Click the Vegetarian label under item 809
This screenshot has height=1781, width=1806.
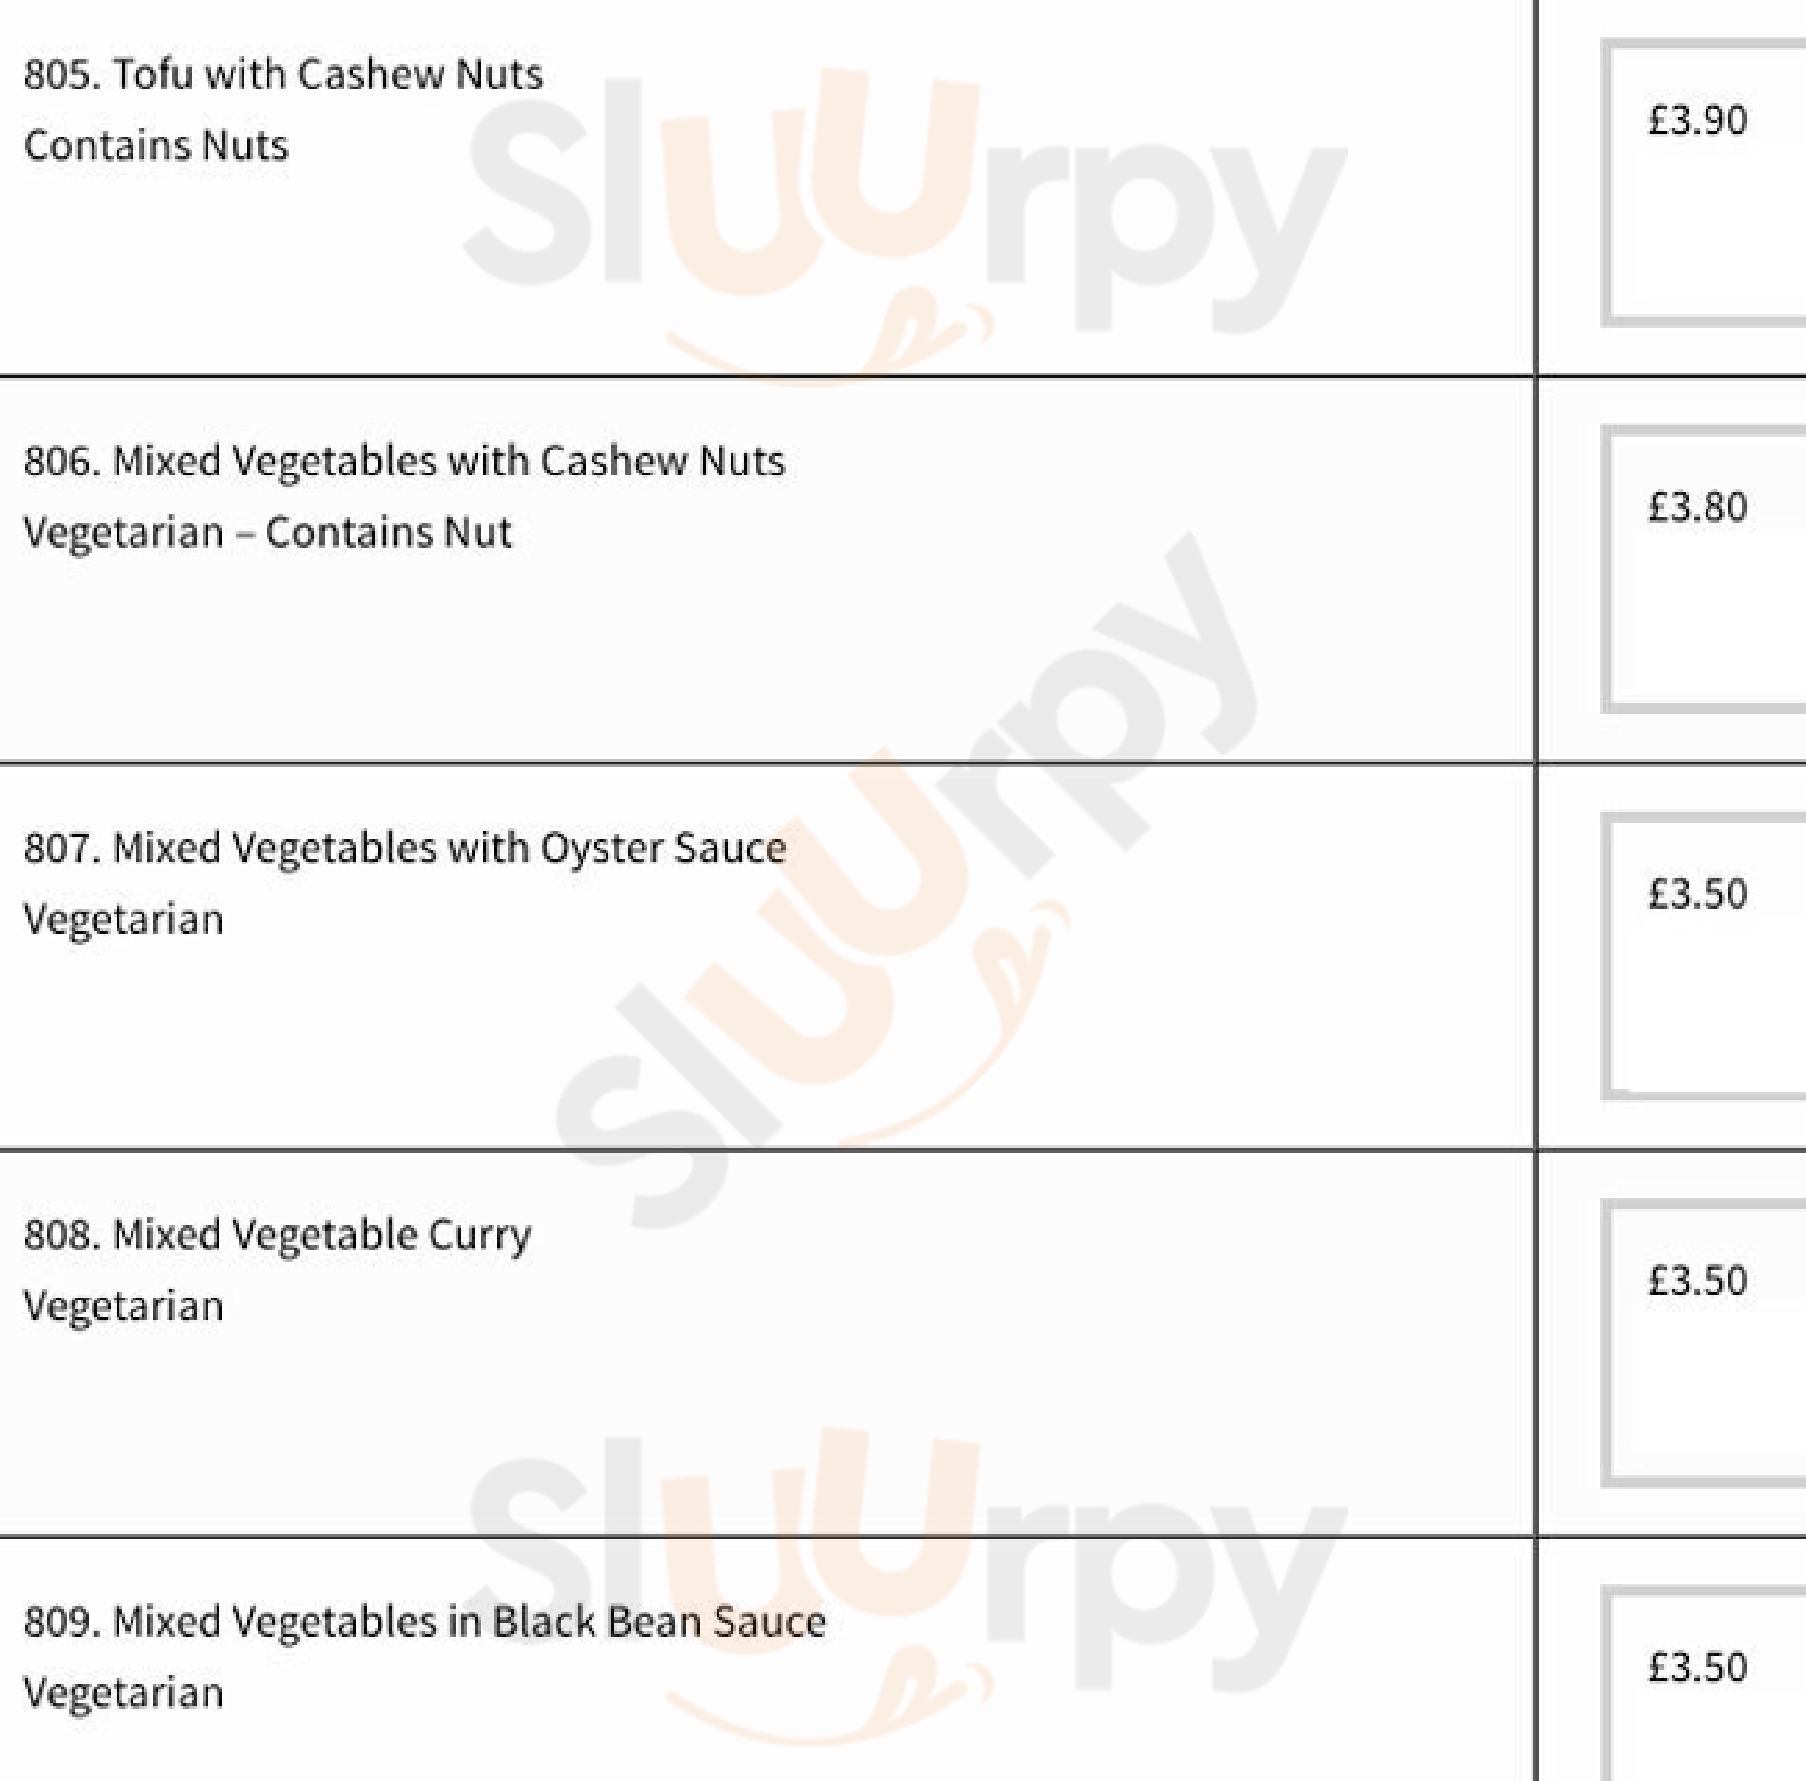click(x=123, y=1693)
